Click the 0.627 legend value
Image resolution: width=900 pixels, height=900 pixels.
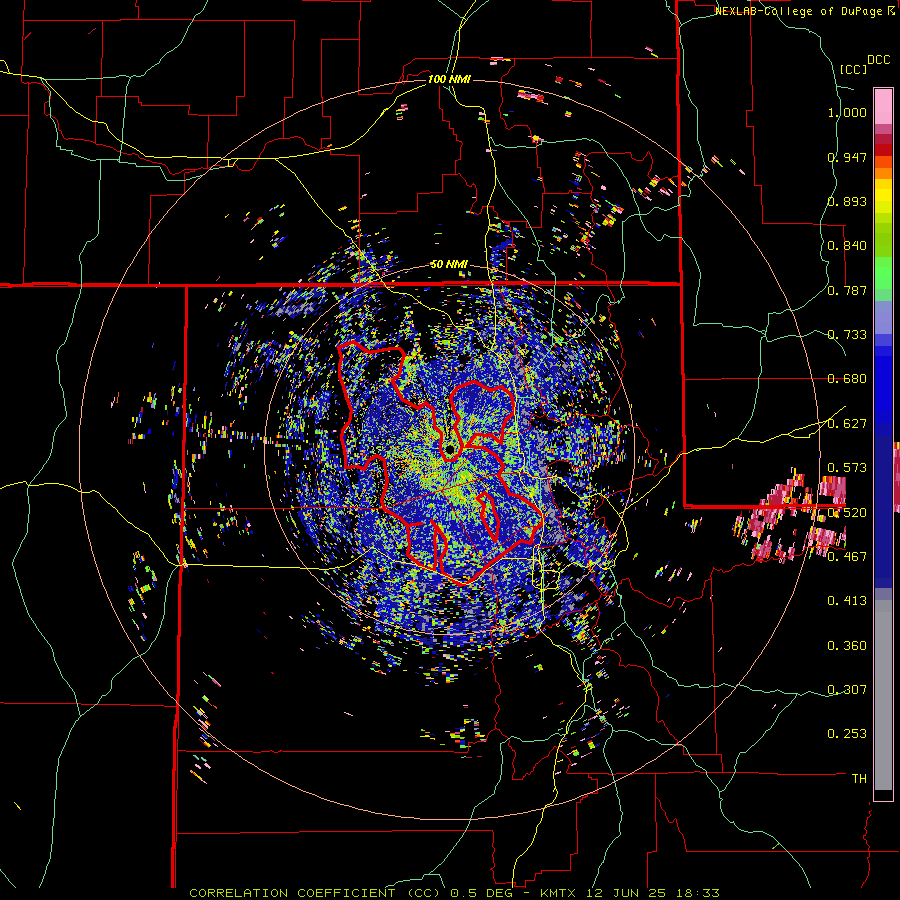point(847,424)
